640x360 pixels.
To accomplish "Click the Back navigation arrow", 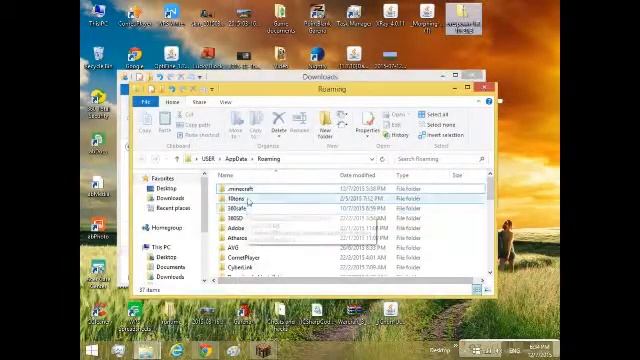I will (142, 159).
